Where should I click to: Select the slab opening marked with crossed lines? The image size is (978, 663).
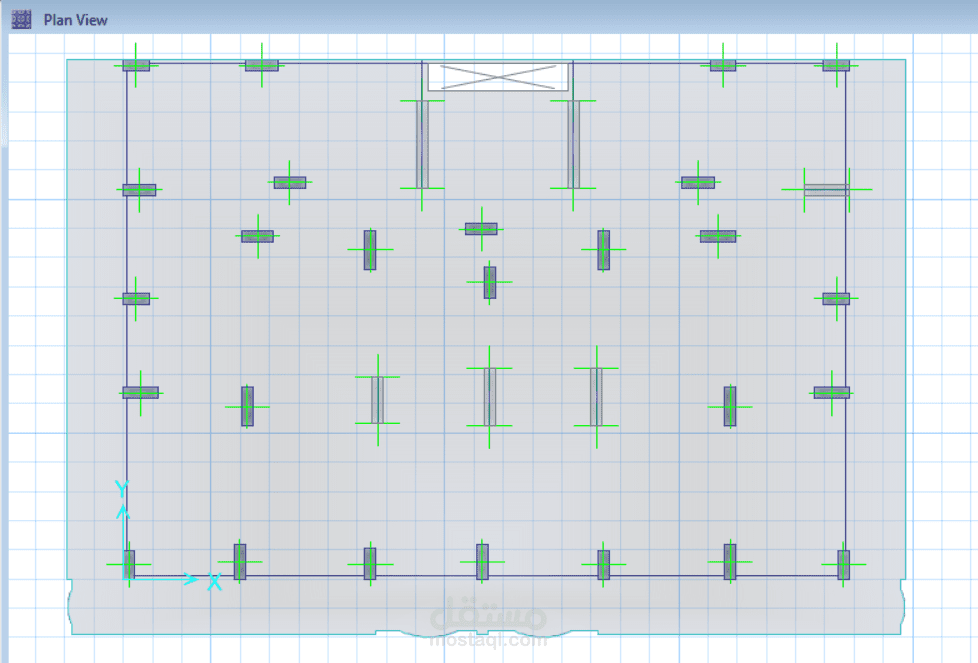(498, 77)
